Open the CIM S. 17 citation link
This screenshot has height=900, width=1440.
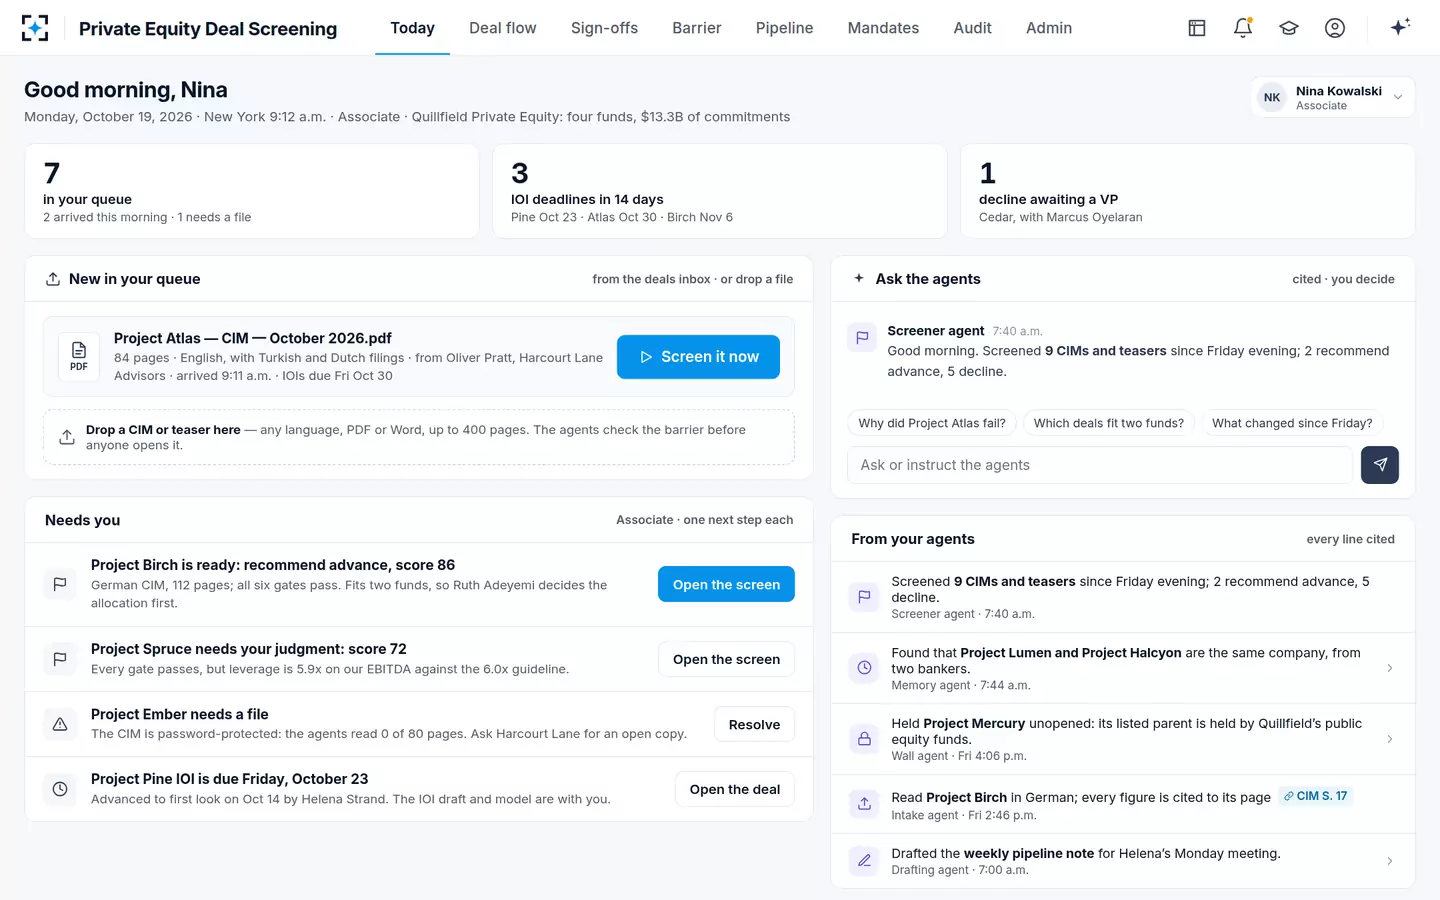pos(1316,796)
